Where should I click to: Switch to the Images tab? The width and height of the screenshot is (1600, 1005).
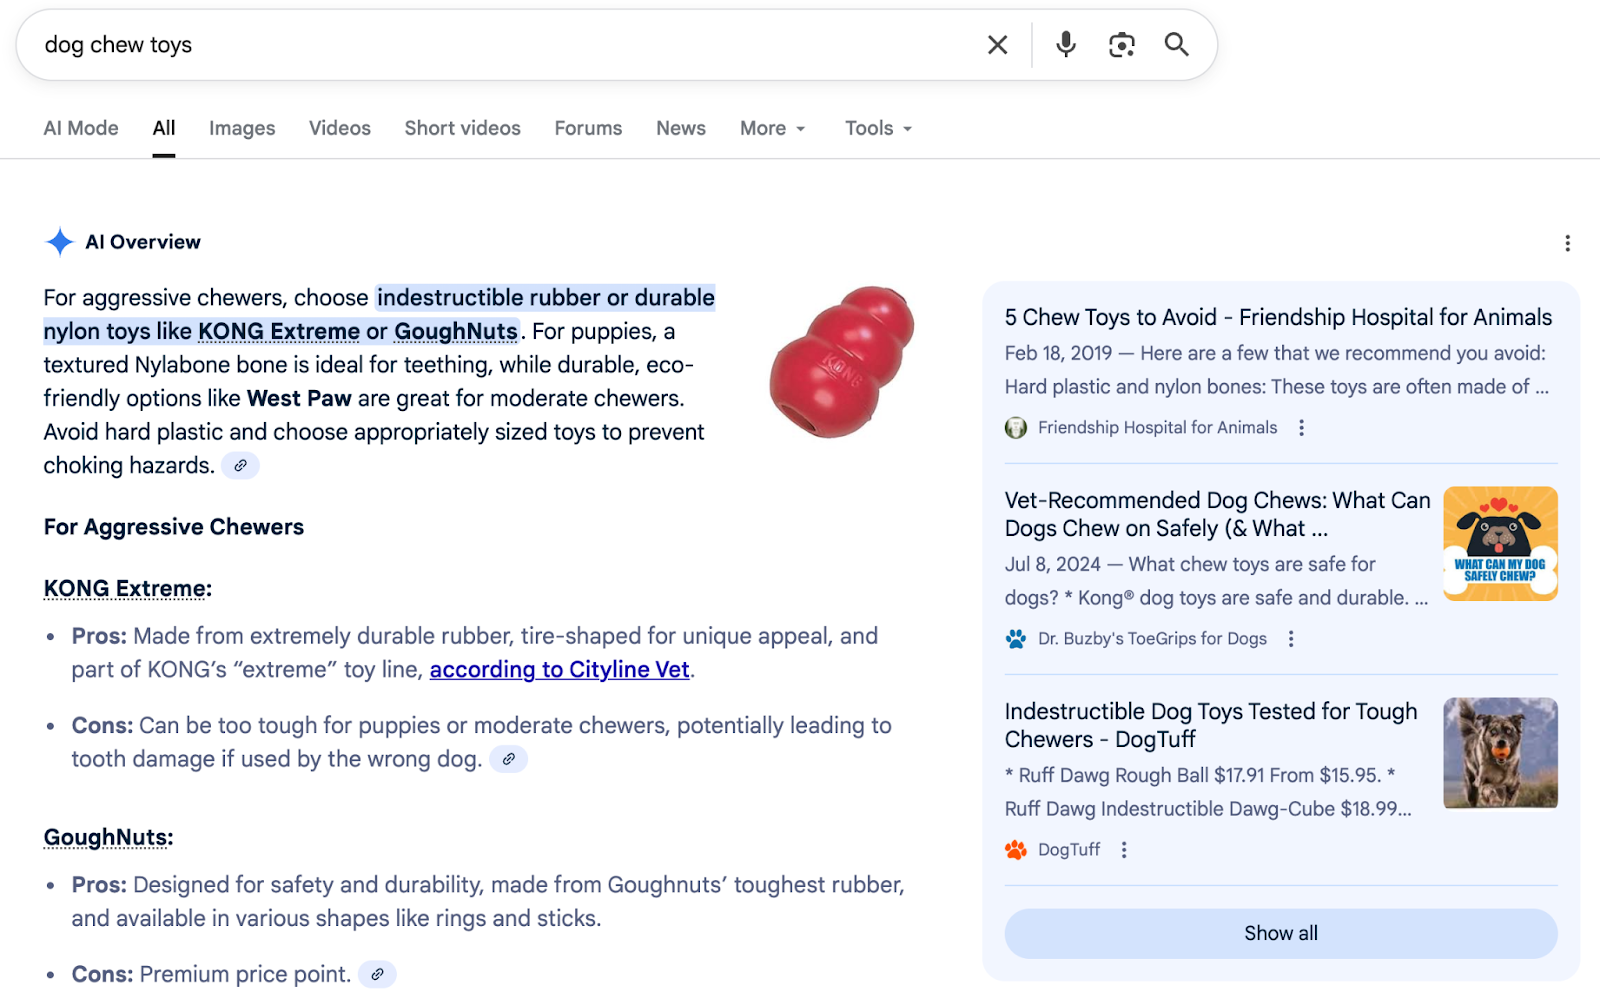(x=241, y=128)
